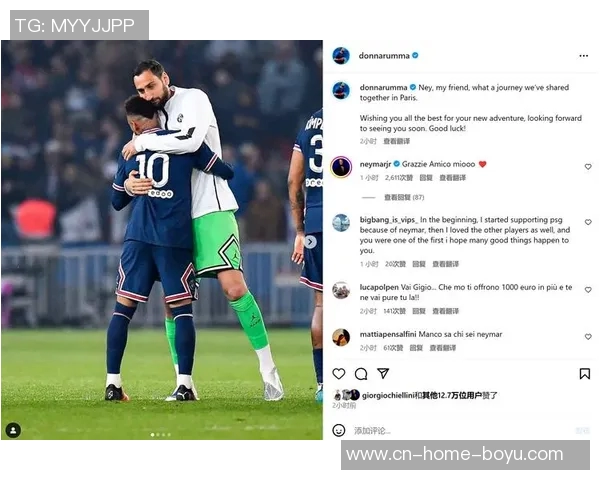The width and height of the screenshot is (600, 480).
Task: Like bigbang_is_vips_ comment heart
Action: [x=588, y=222]
